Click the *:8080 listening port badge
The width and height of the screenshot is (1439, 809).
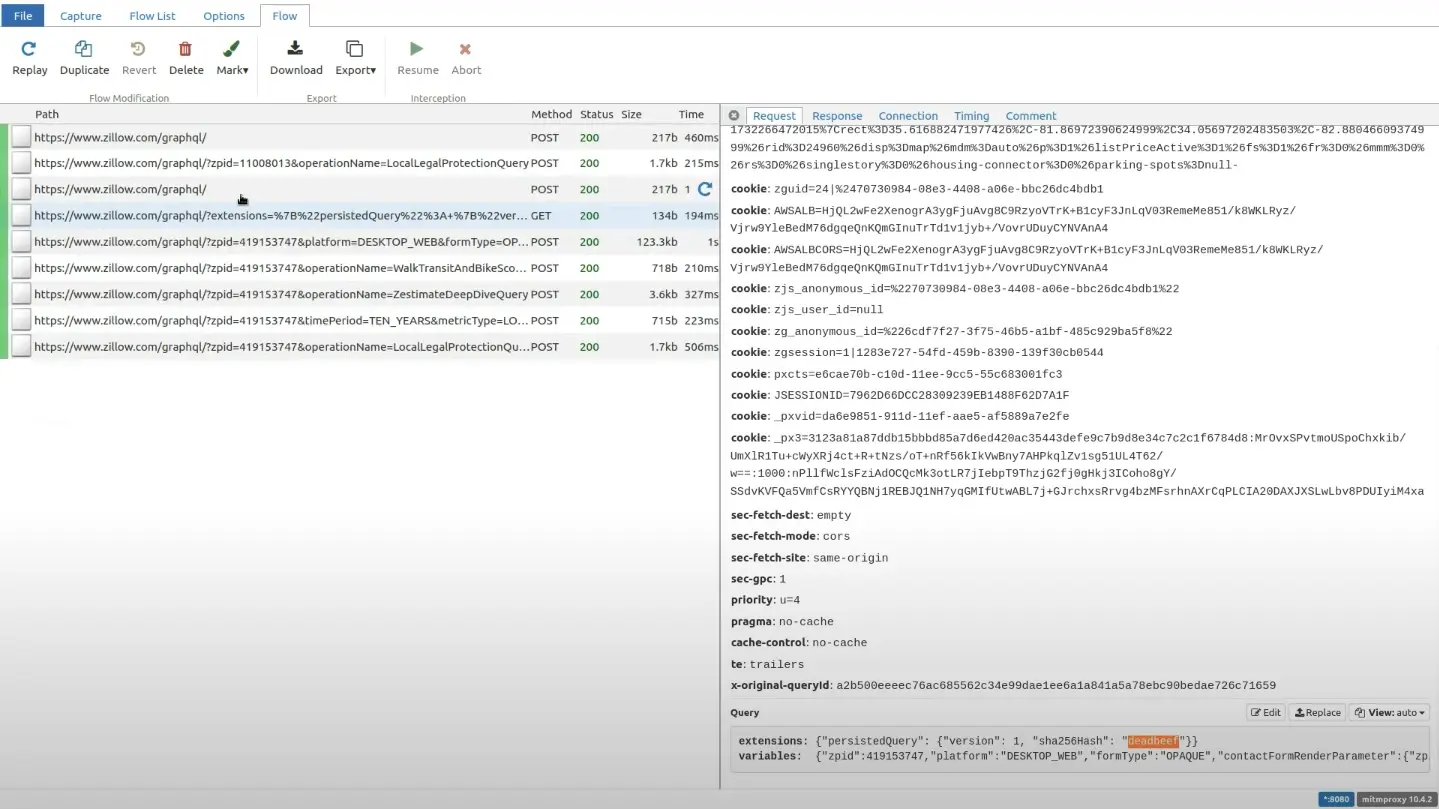(1335, 799)
